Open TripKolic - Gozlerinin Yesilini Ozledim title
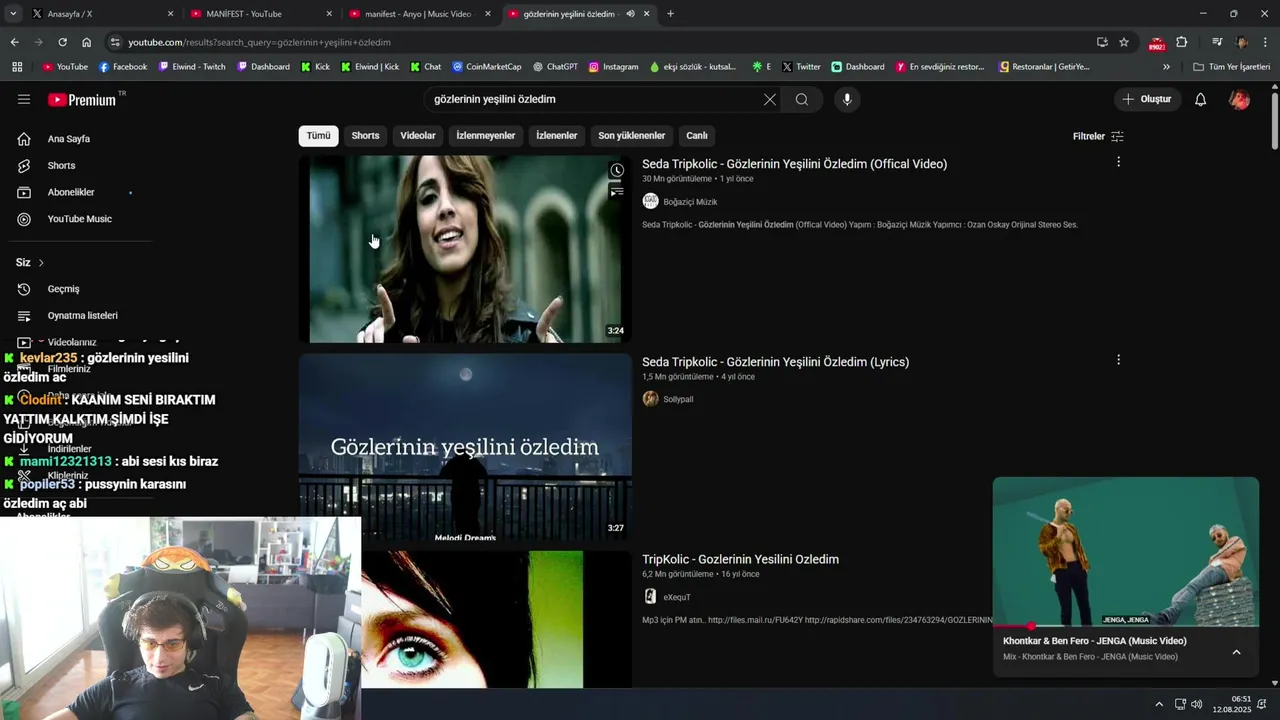Image resolution: width=1280 pixels, height=720 pixels. (x=740, y=559)
